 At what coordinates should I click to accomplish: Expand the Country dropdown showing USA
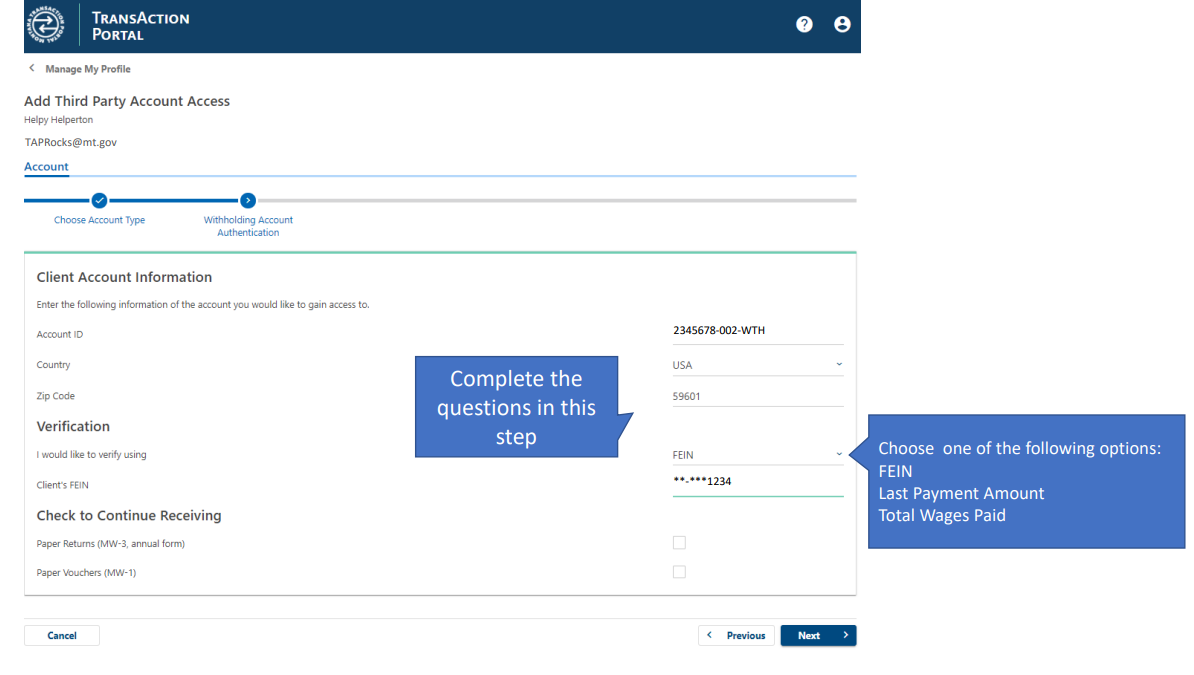tap(838, 365)
